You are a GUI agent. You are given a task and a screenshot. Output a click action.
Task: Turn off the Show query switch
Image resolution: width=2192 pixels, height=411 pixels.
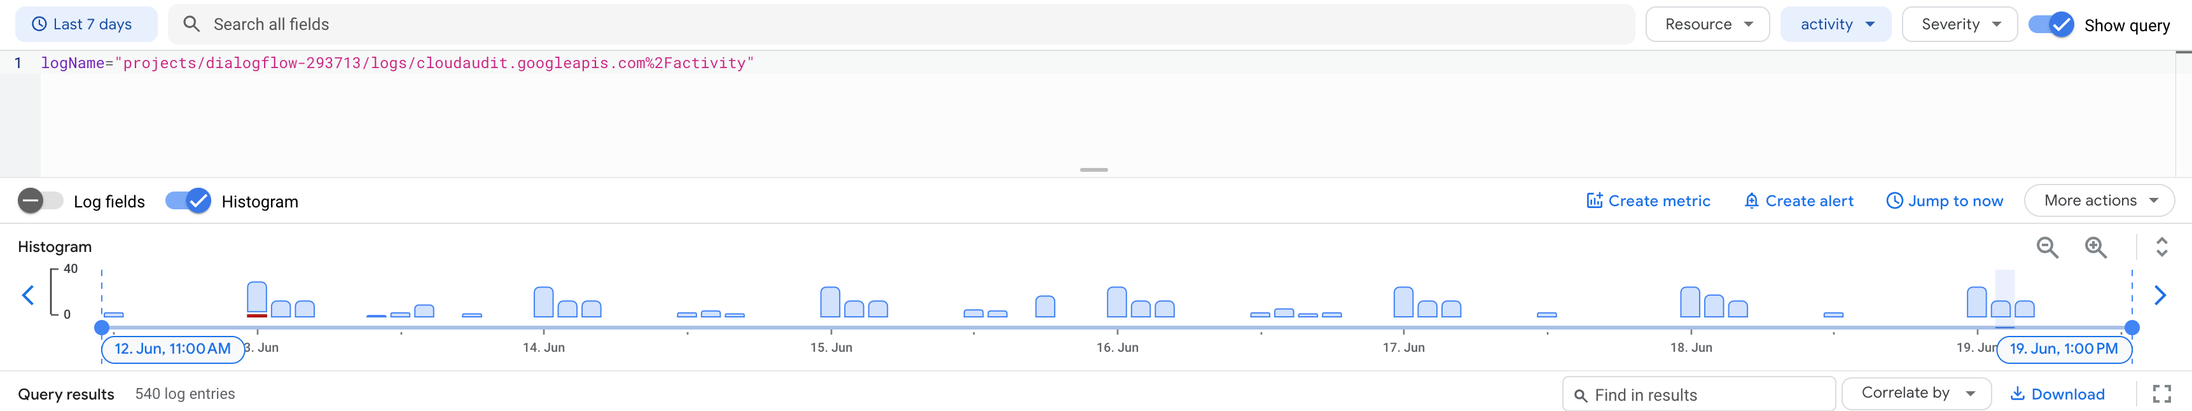click(x=2051, y=24)
